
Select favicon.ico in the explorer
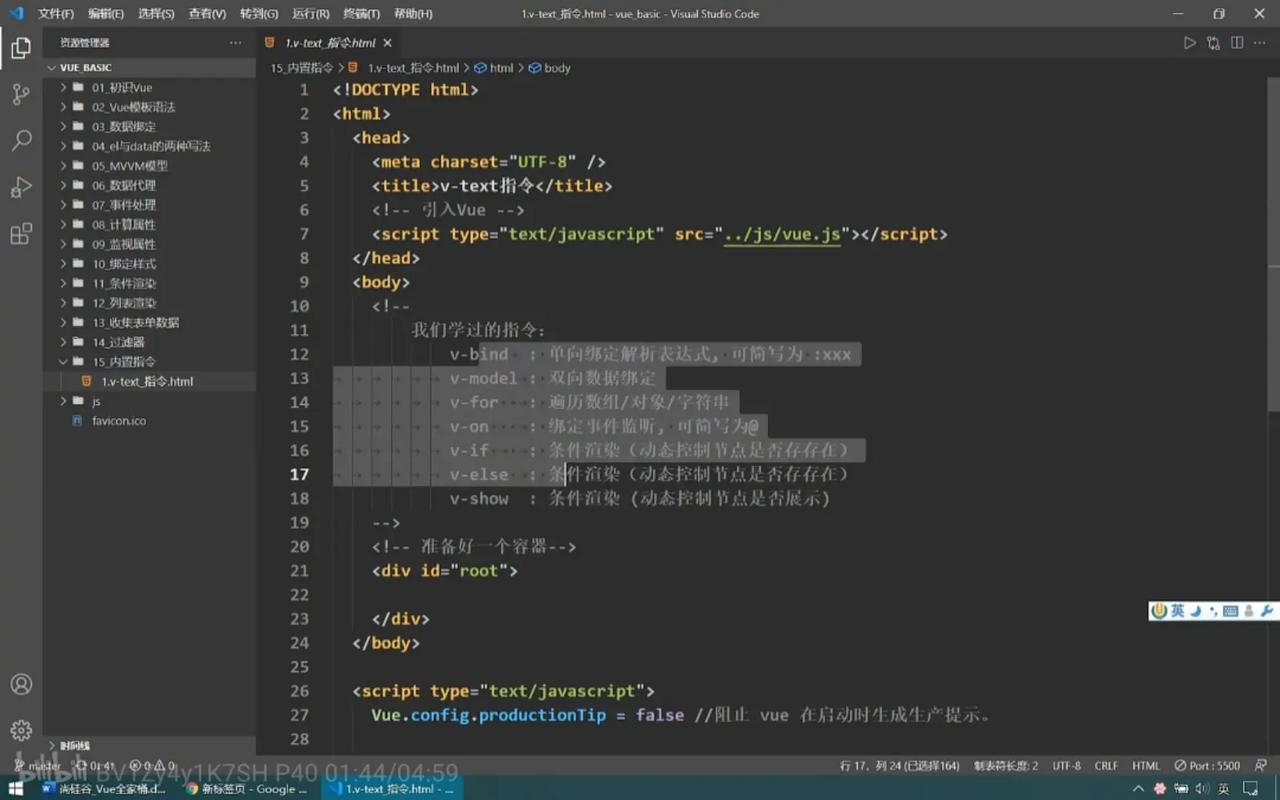pos(150,421)
